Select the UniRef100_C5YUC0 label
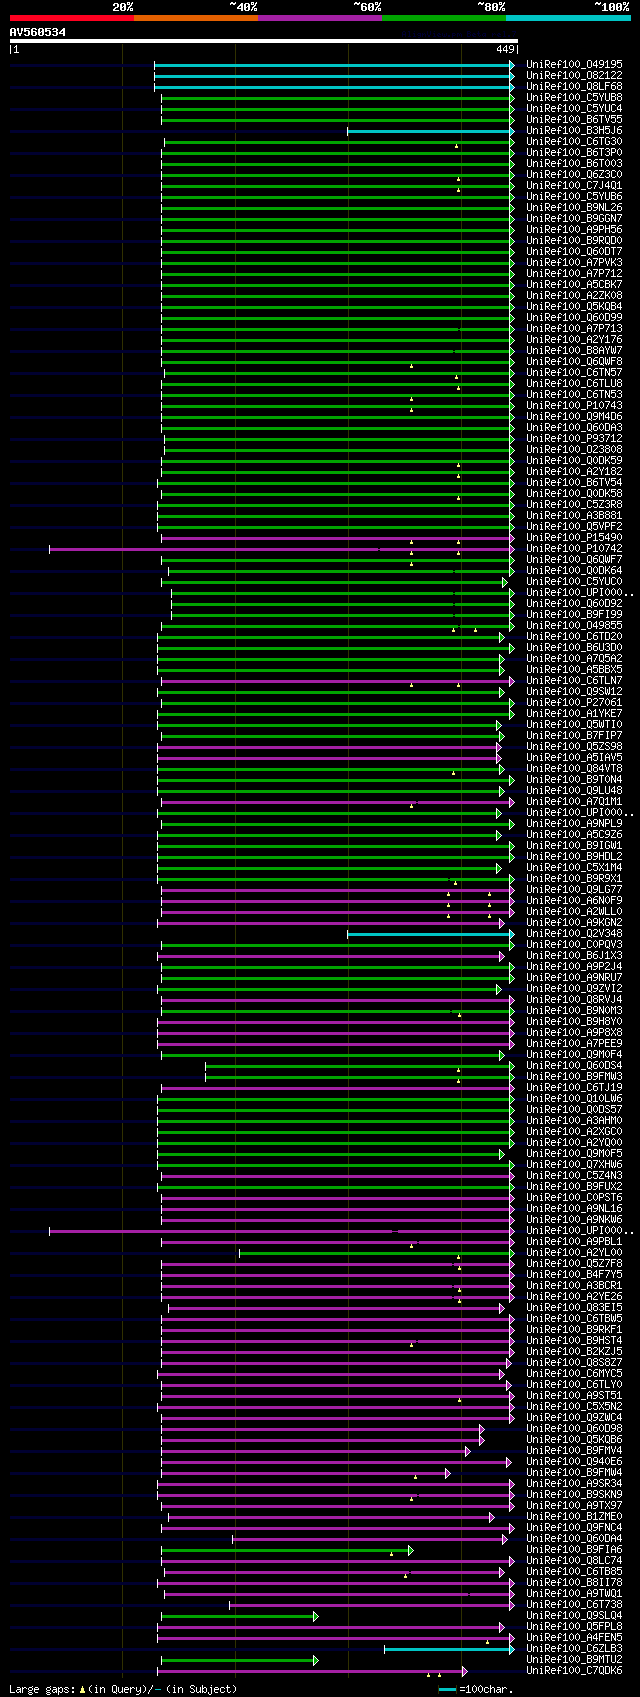 pyautogui.click(x=574, y=581)
